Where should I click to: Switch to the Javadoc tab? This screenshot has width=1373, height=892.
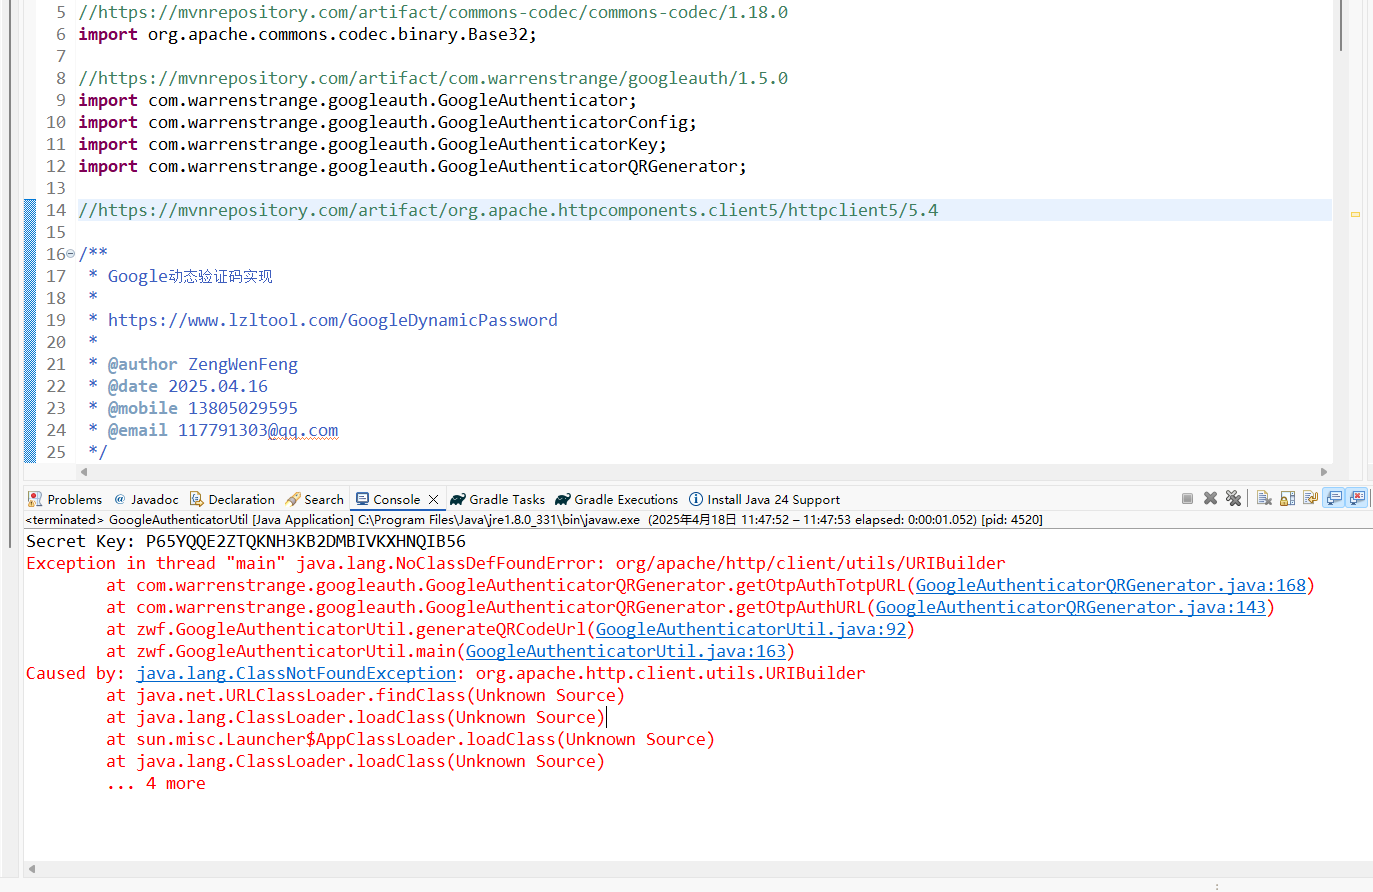pyautogui.click(x=146, y=499)
